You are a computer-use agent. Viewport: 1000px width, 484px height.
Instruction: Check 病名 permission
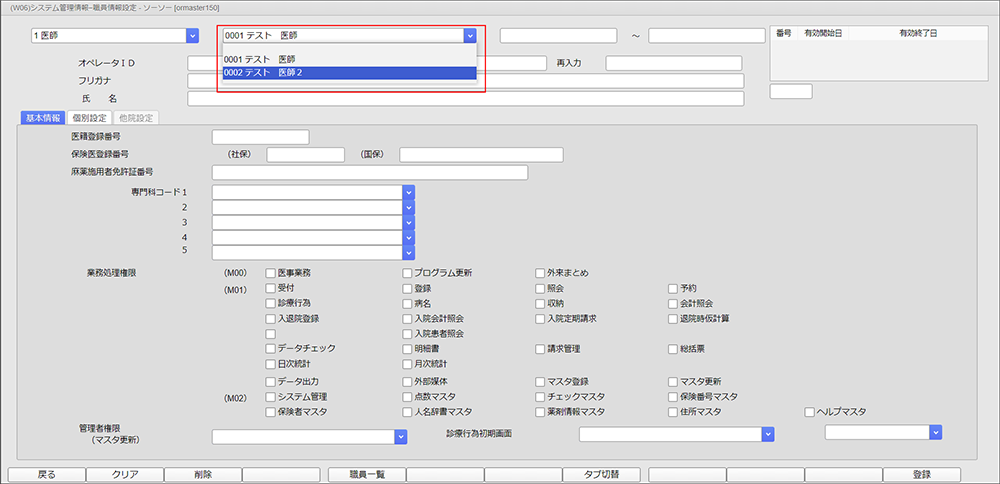tap(408, 303)
